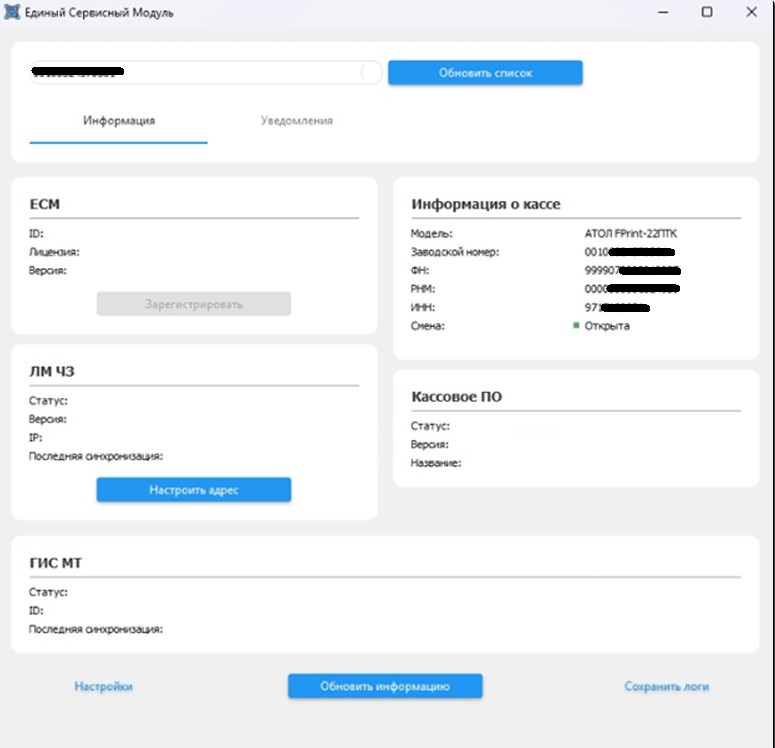The image size is (775, 748).
Task: Switch to the Уведомления tab
Action: click(297, 121)
